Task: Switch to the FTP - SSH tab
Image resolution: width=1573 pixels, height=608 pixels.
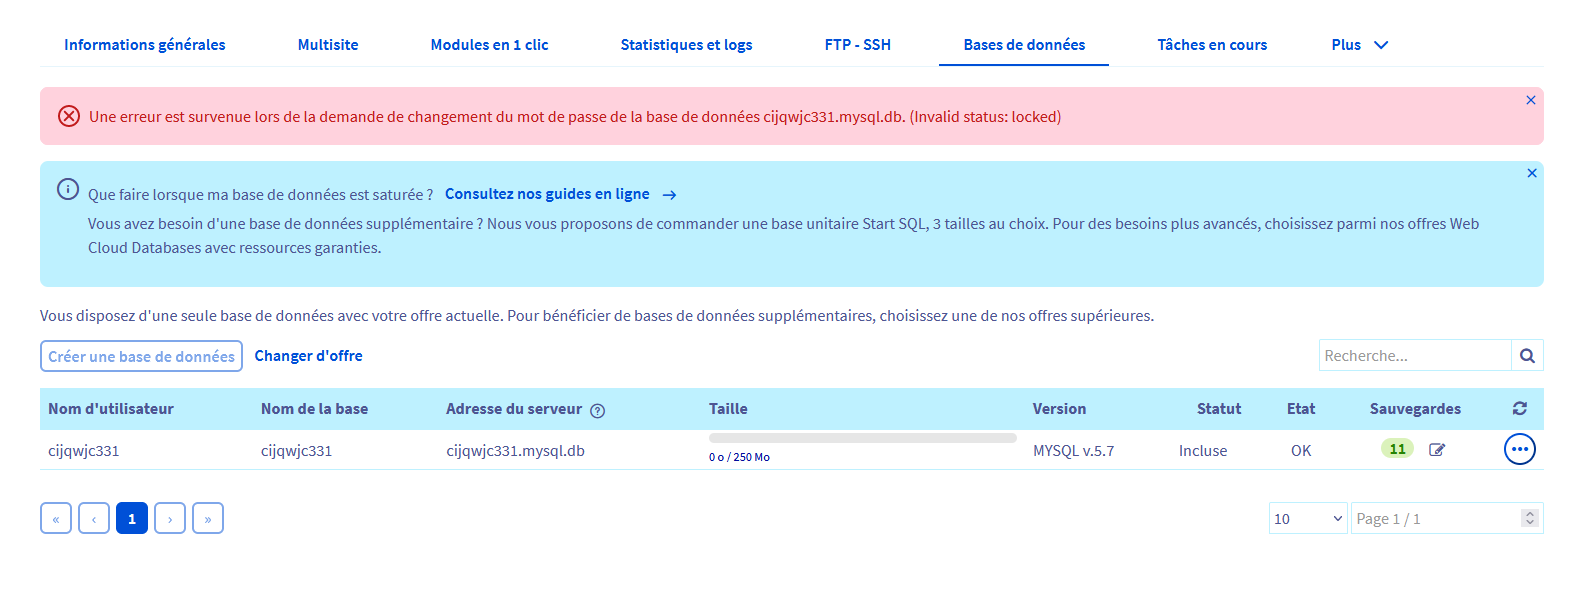Action: [857, 45]
